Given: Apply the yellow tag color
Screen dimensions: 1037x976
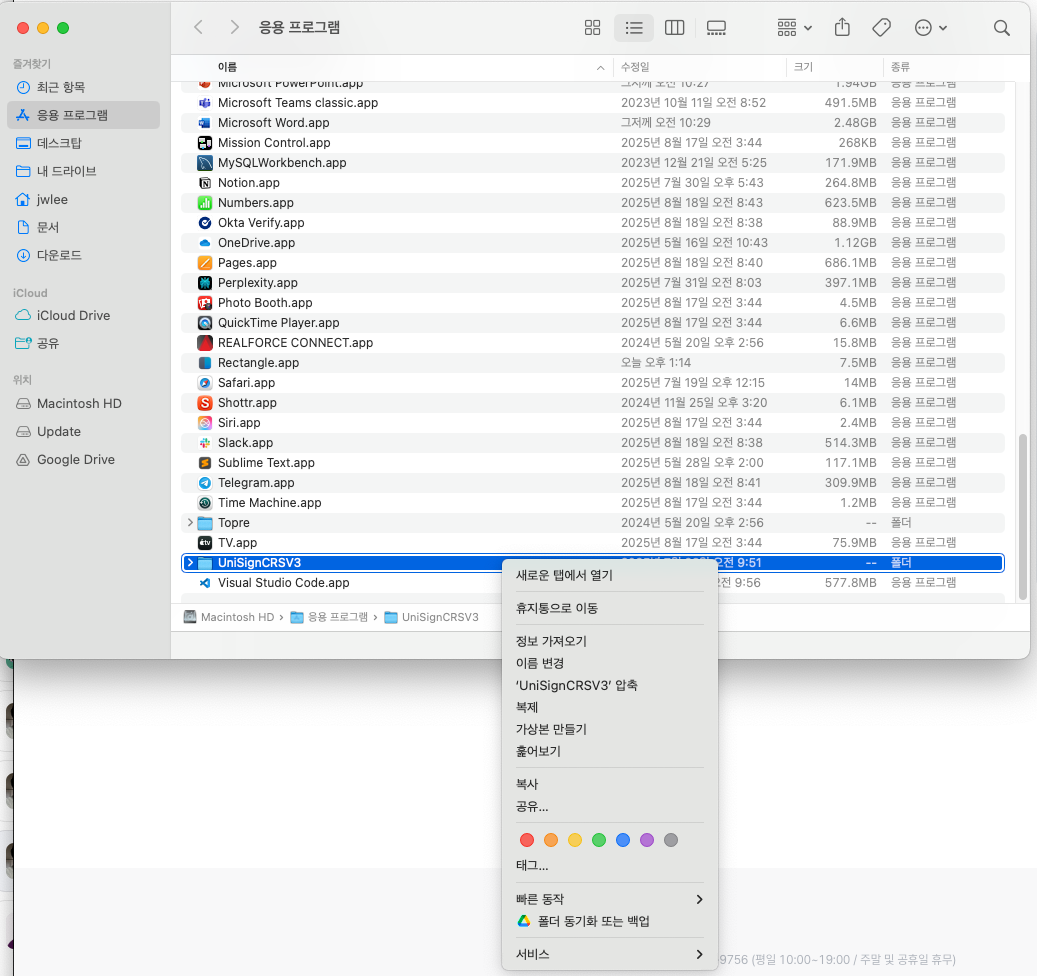Looking at the screenshot, I should click(x=575, y=840).
